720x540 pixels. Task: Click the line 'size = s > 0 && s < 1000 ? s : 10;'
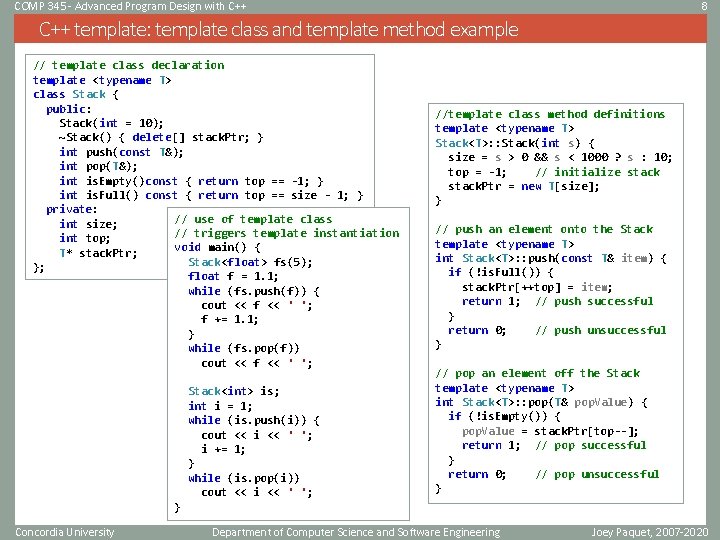[x=560, y=157]
